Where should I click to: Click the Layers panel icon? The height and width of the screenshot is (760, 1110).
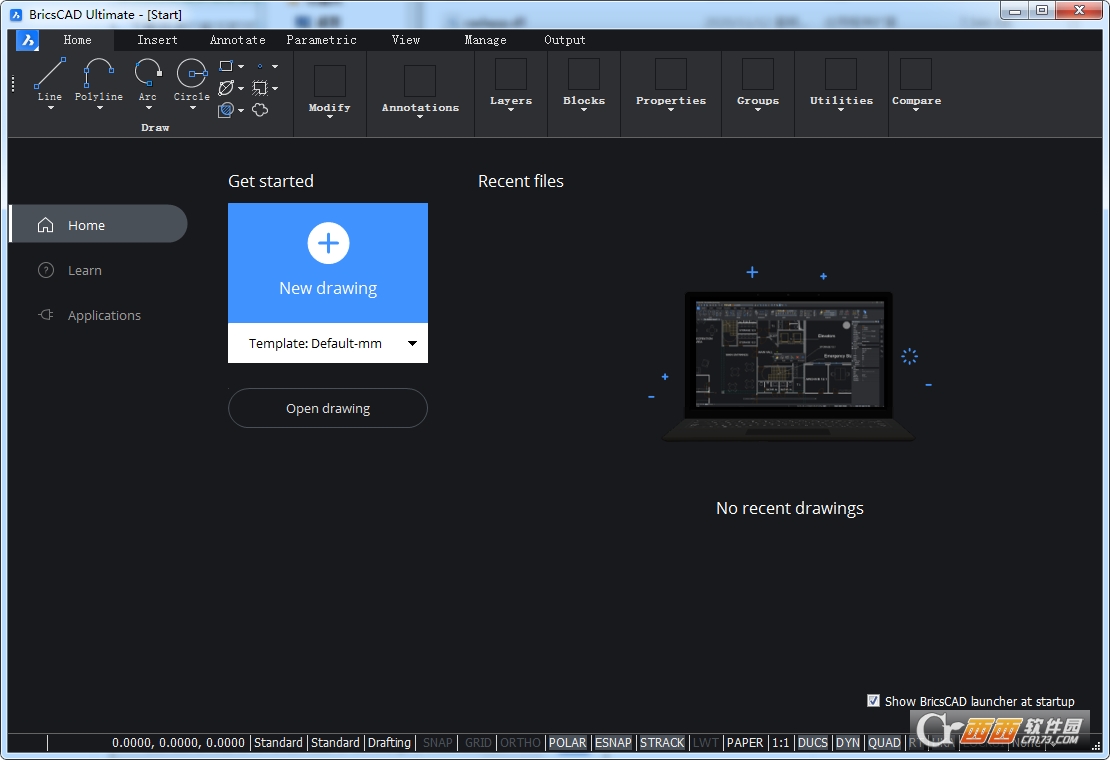coord(511,74)
